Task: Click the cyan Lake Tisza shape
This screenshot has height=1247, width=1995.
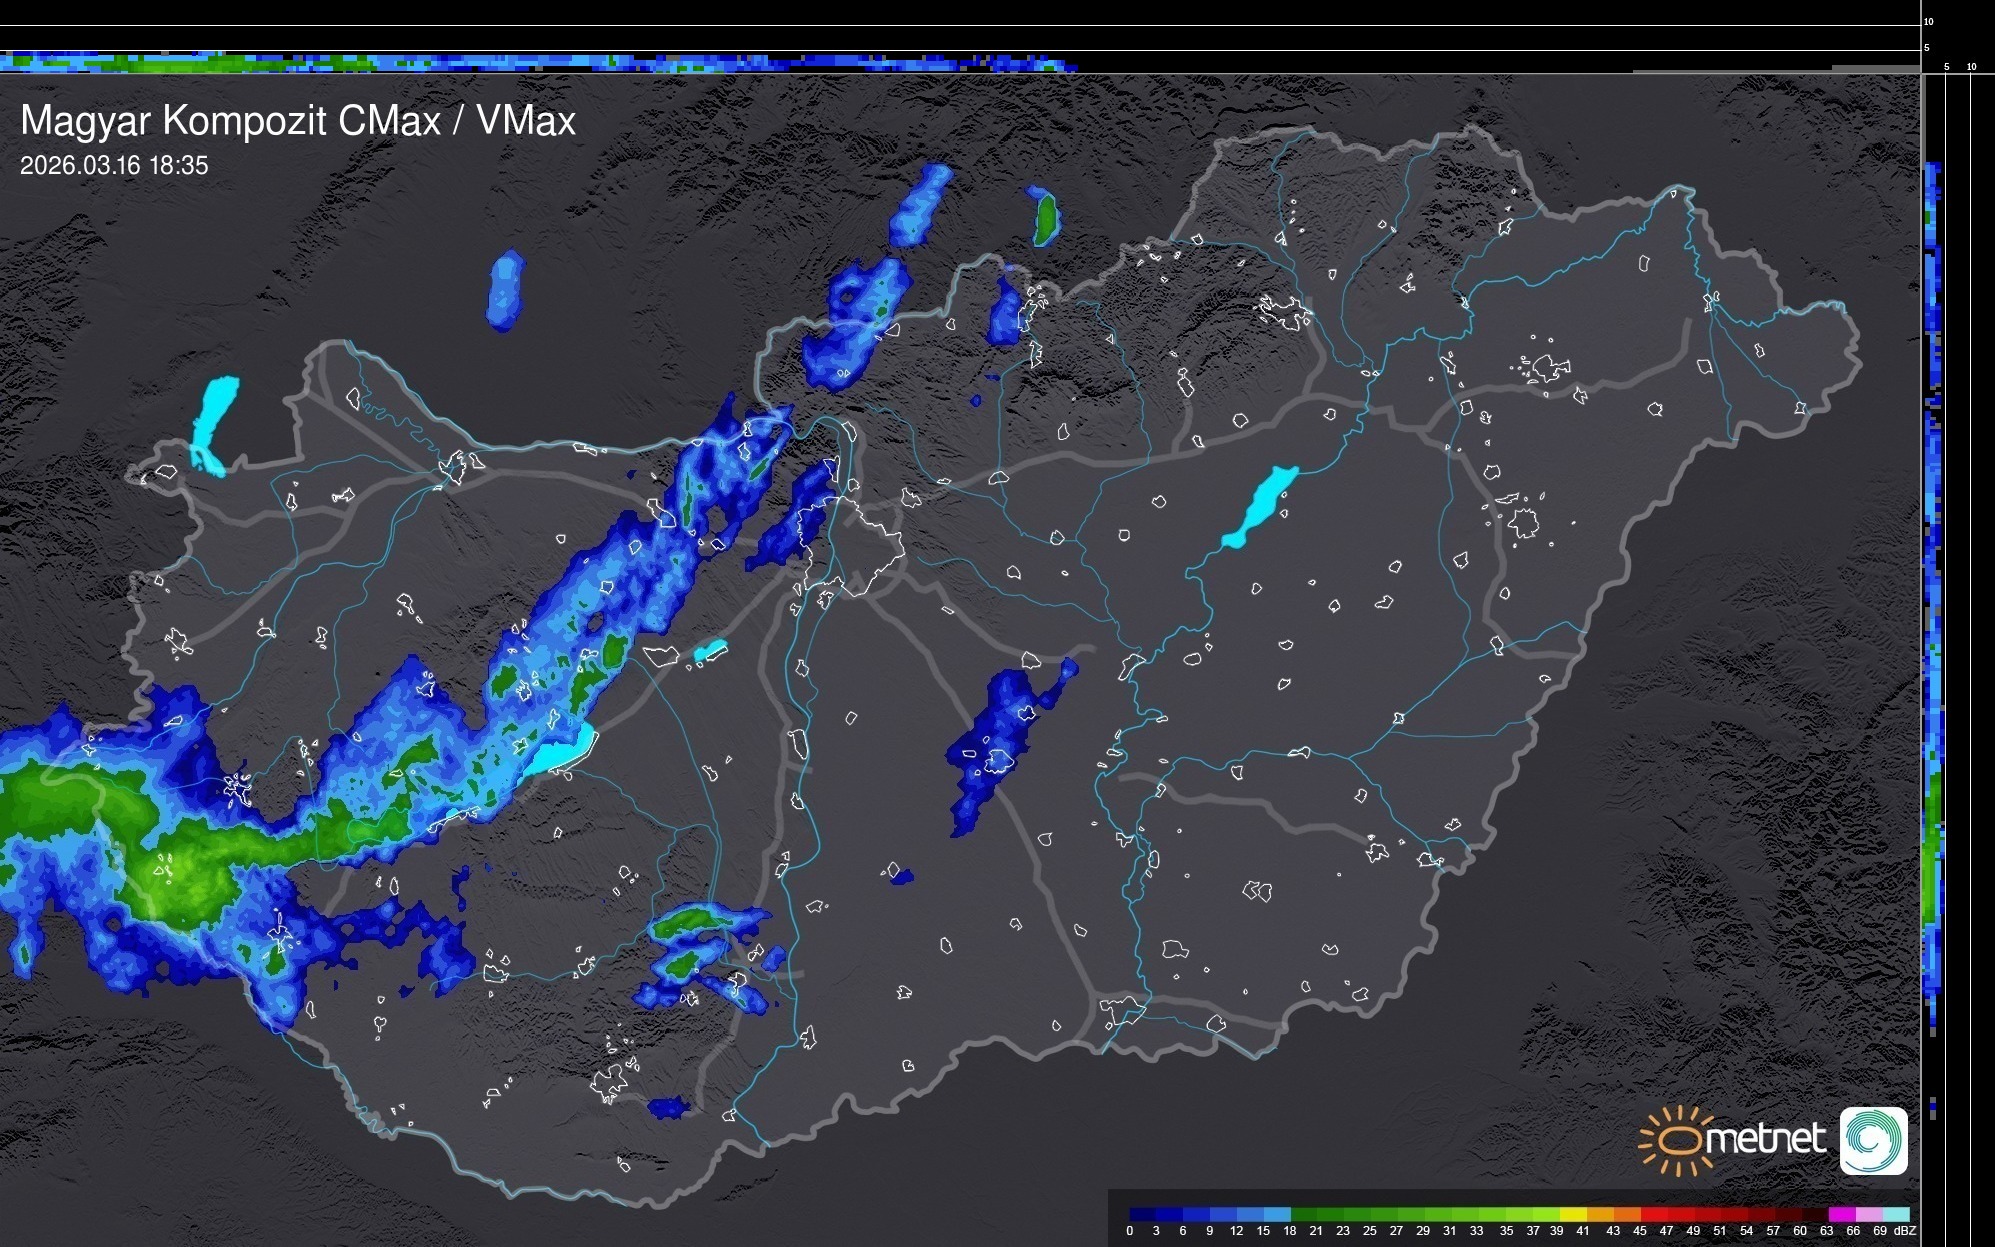Action: [1262, 505]
